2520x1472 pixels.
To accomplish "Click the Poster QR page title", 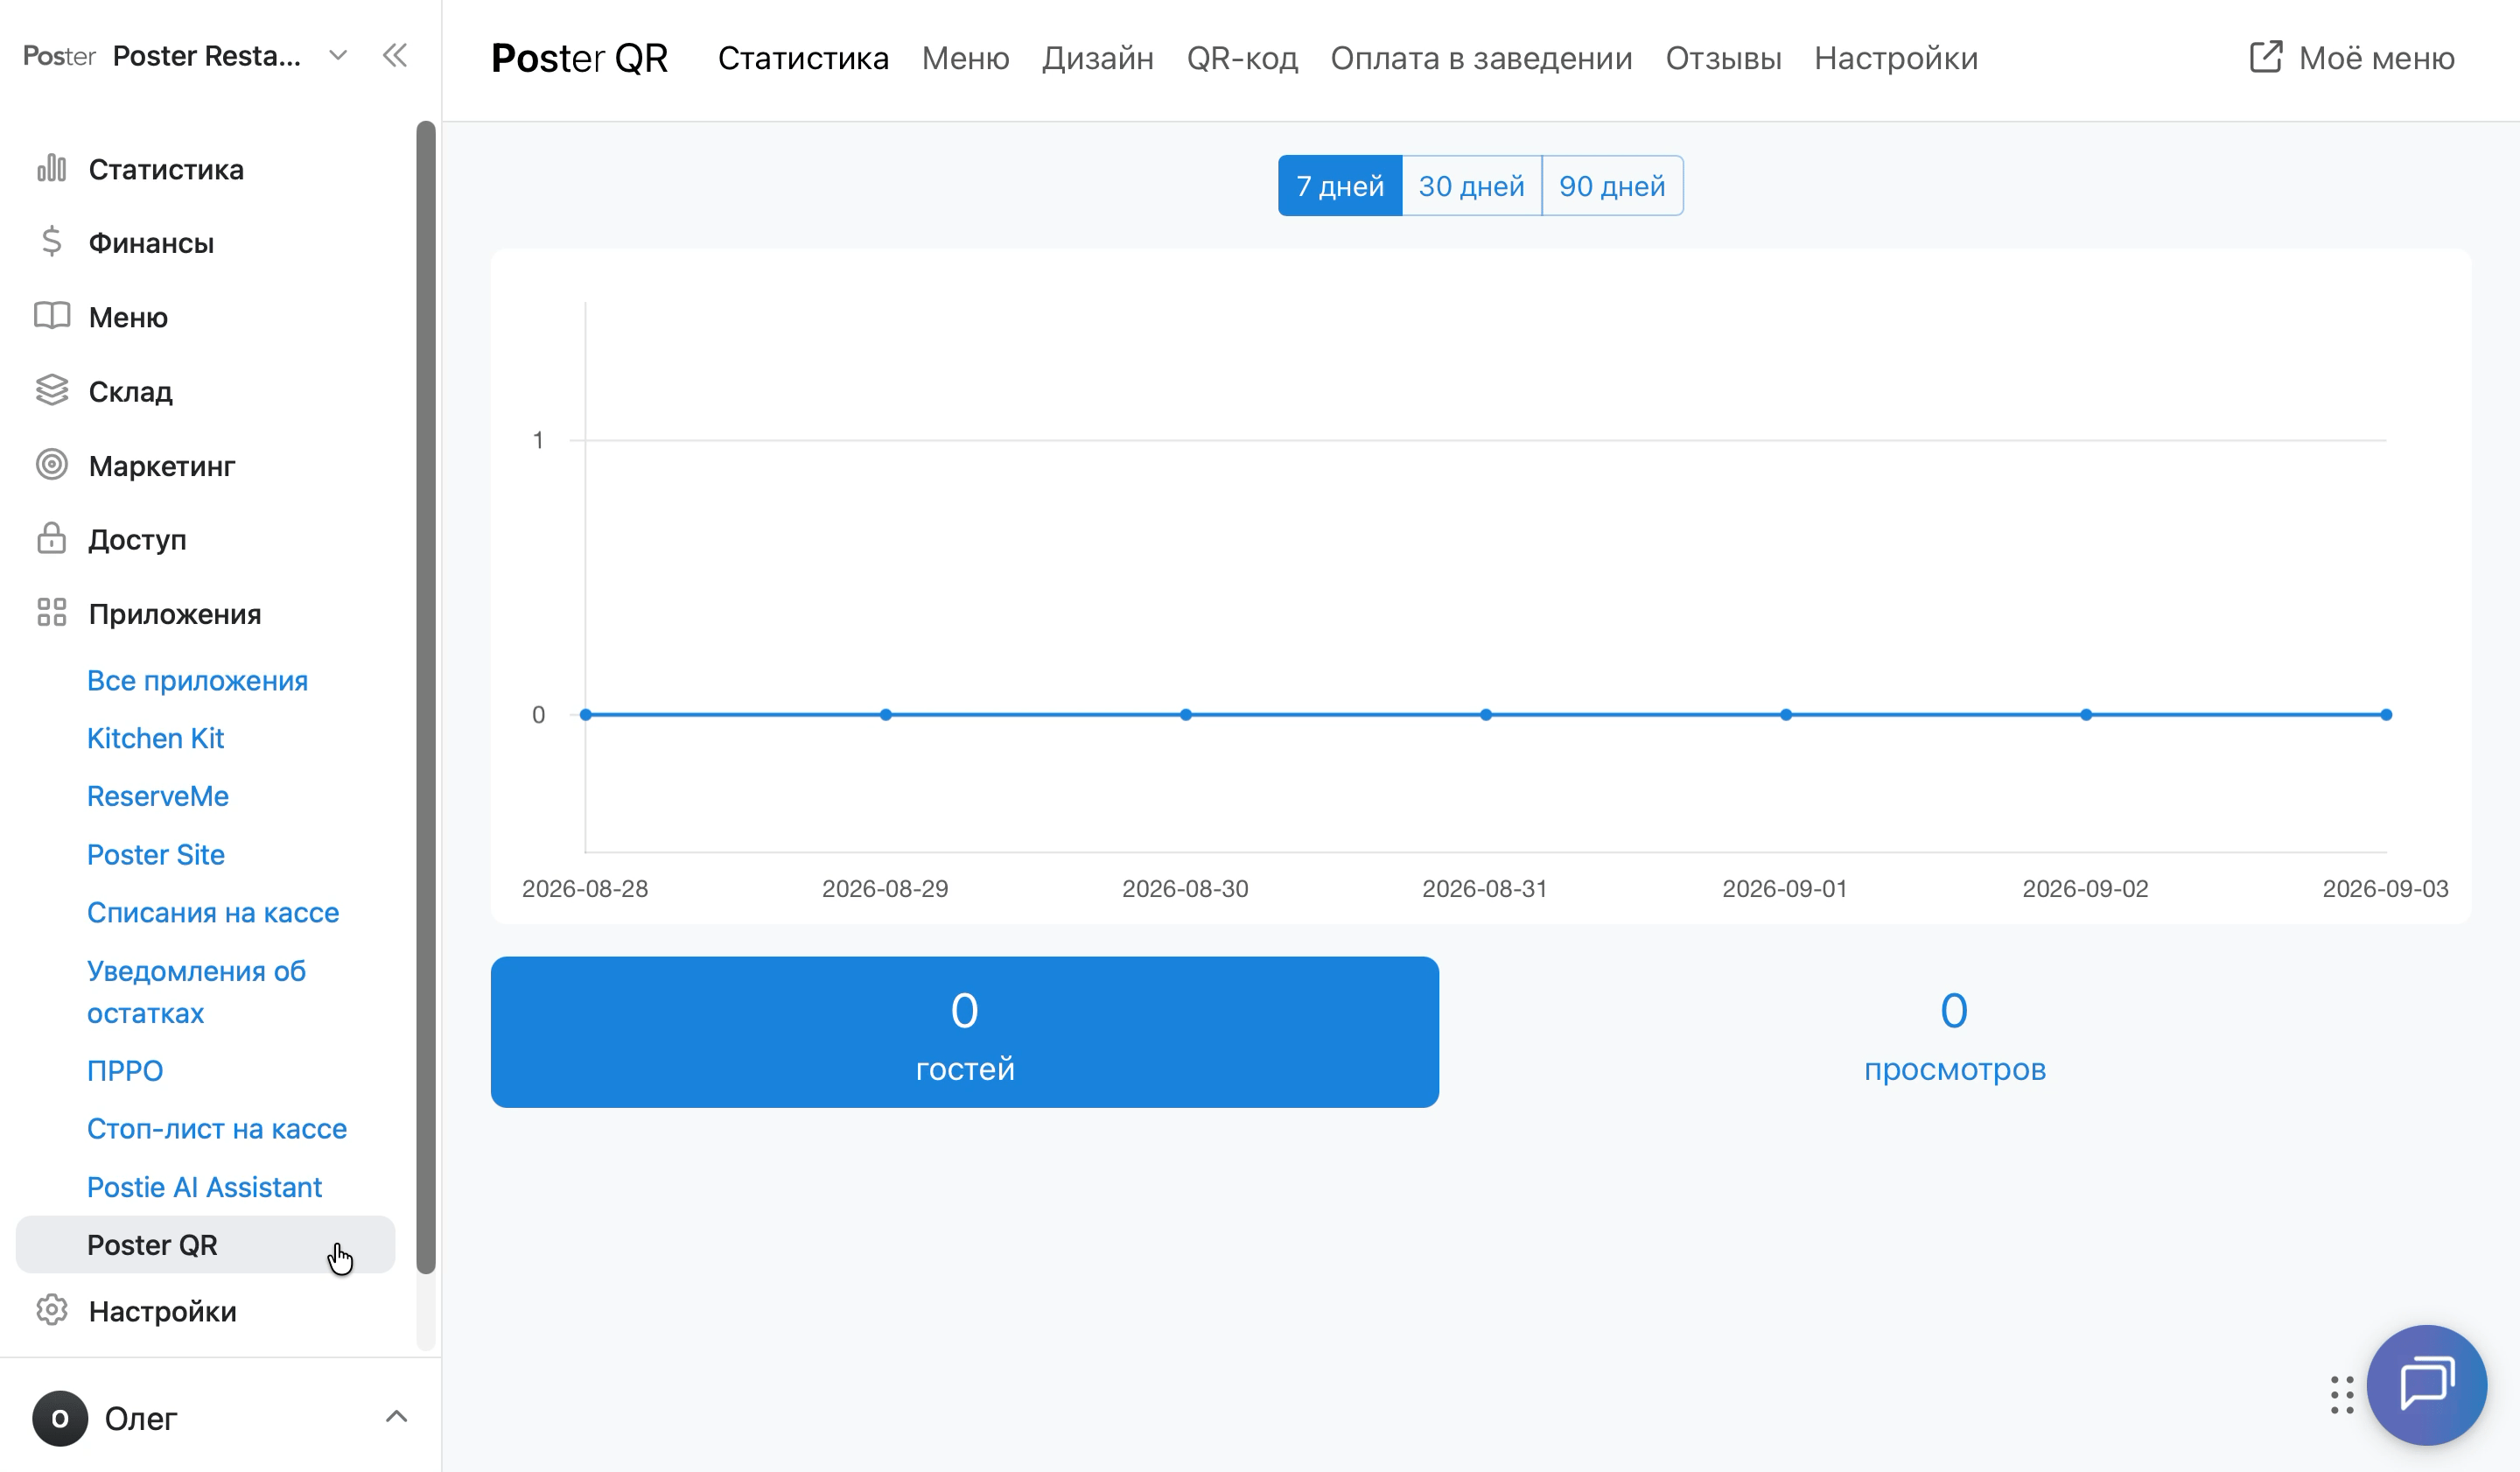I will (579, 58).
